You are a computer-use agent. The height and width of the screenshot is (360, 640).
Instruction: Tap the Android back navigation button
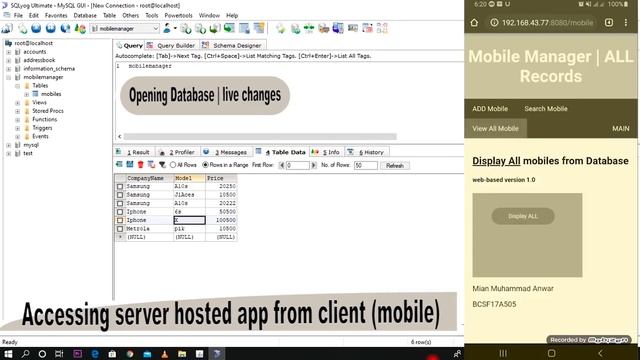tap(600, 353)
